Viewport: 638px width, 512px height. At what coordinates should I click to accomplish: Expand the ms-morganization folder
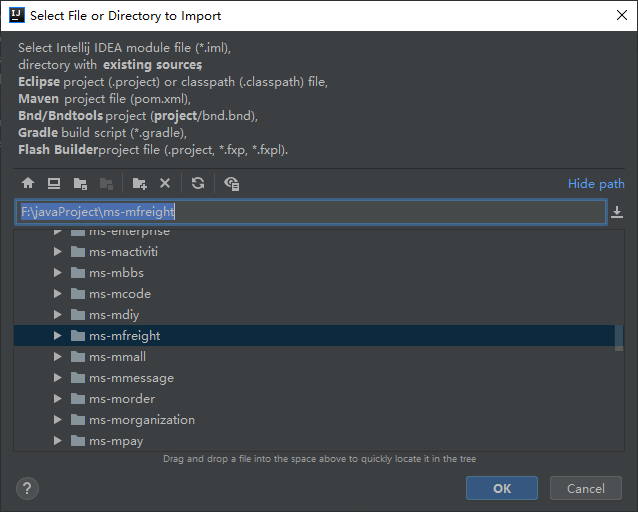(57, 420)
